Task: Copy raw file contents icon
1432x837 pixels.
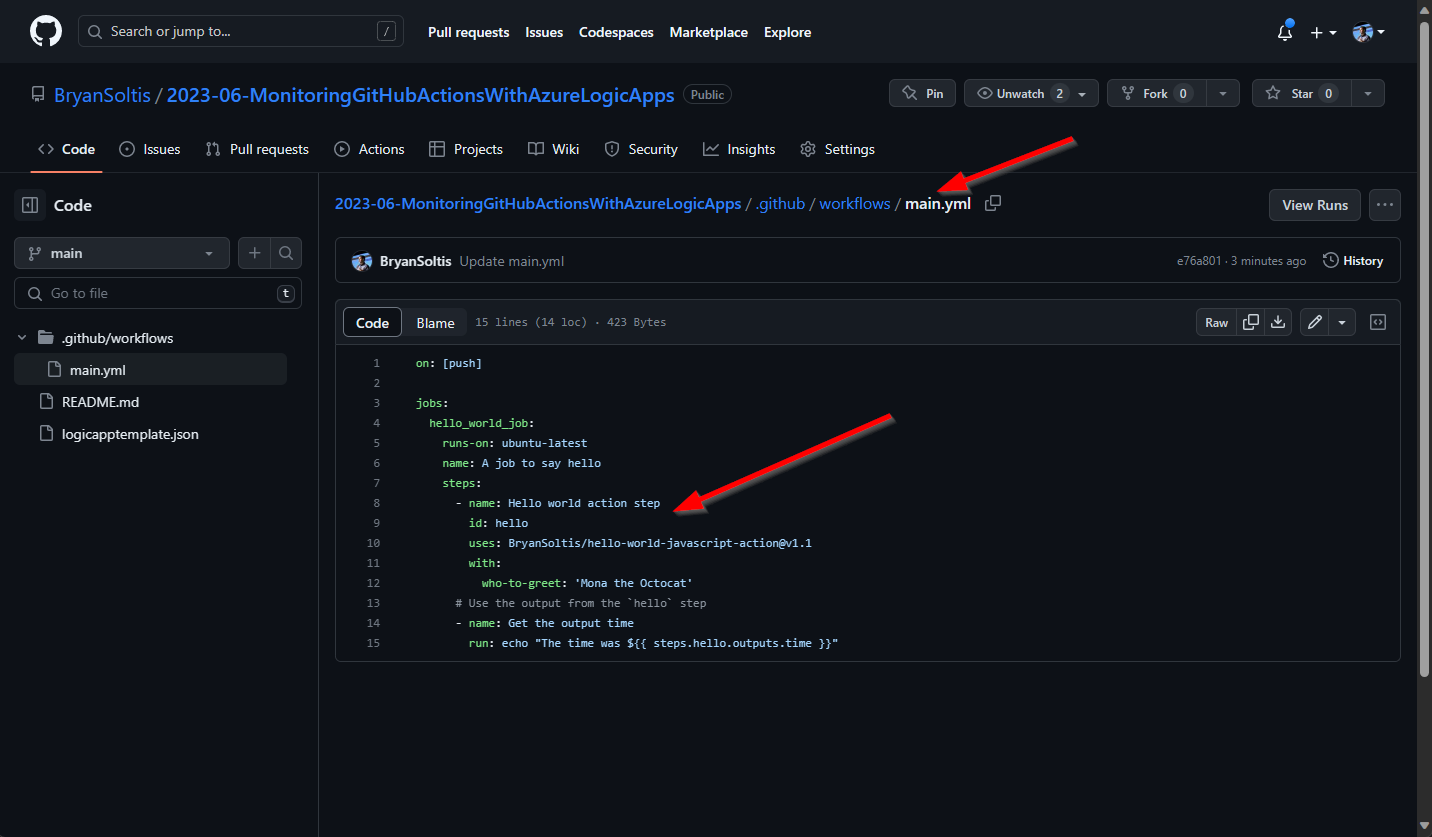Action: pyautogui.click(x=1250, y=322)
